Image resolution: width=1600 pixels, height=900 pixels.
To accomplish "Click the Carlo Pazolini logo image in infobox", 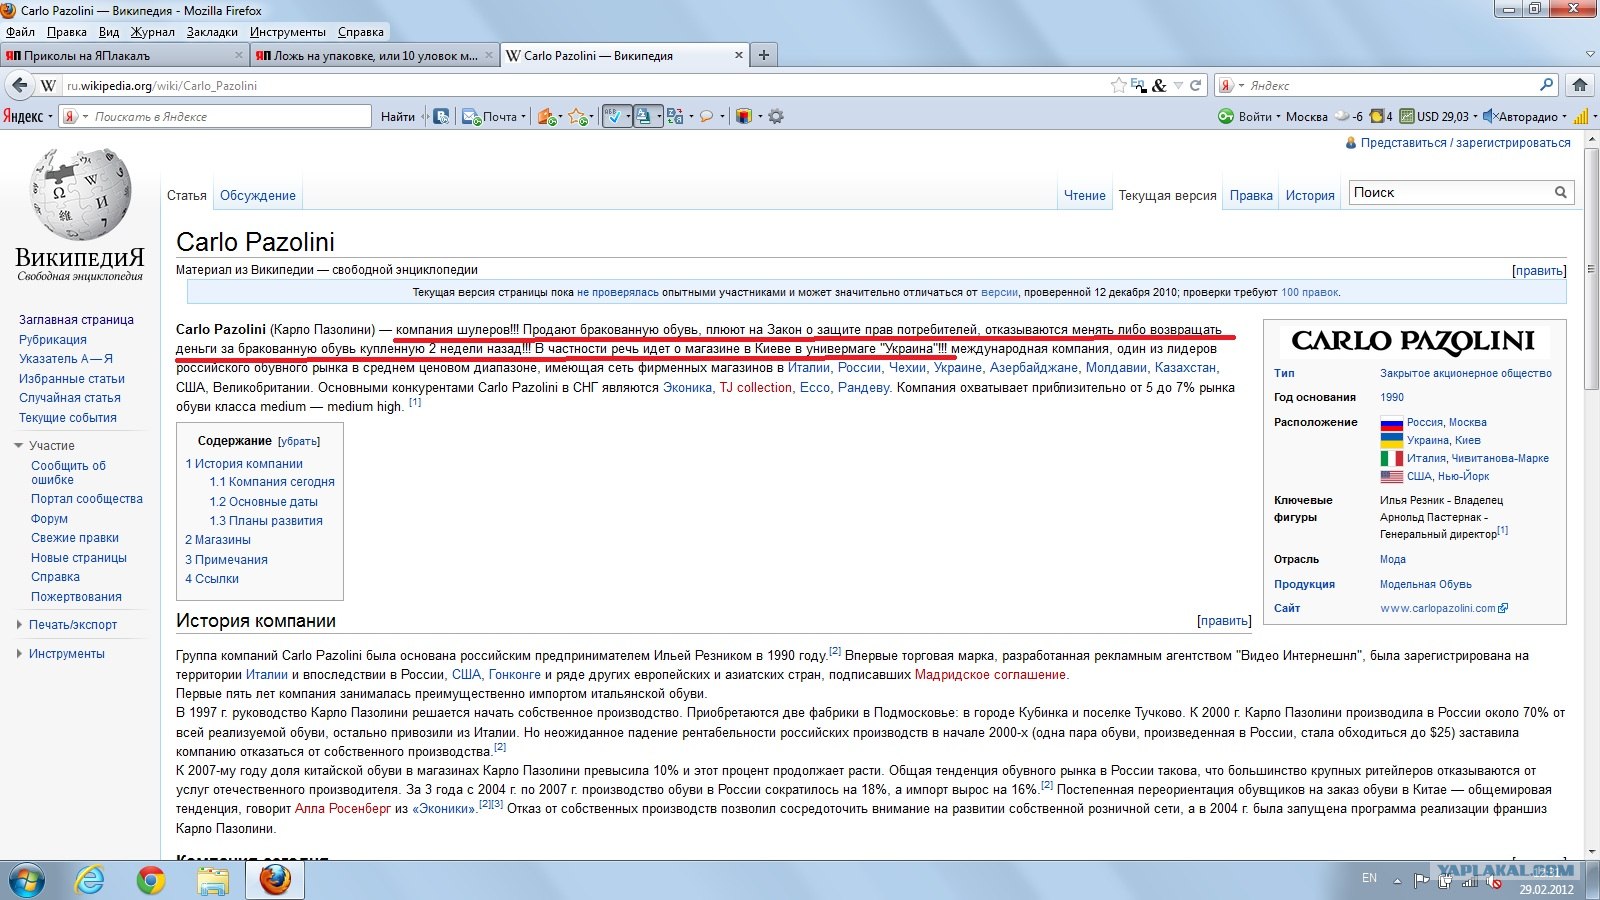I will tap(1413, 341).
